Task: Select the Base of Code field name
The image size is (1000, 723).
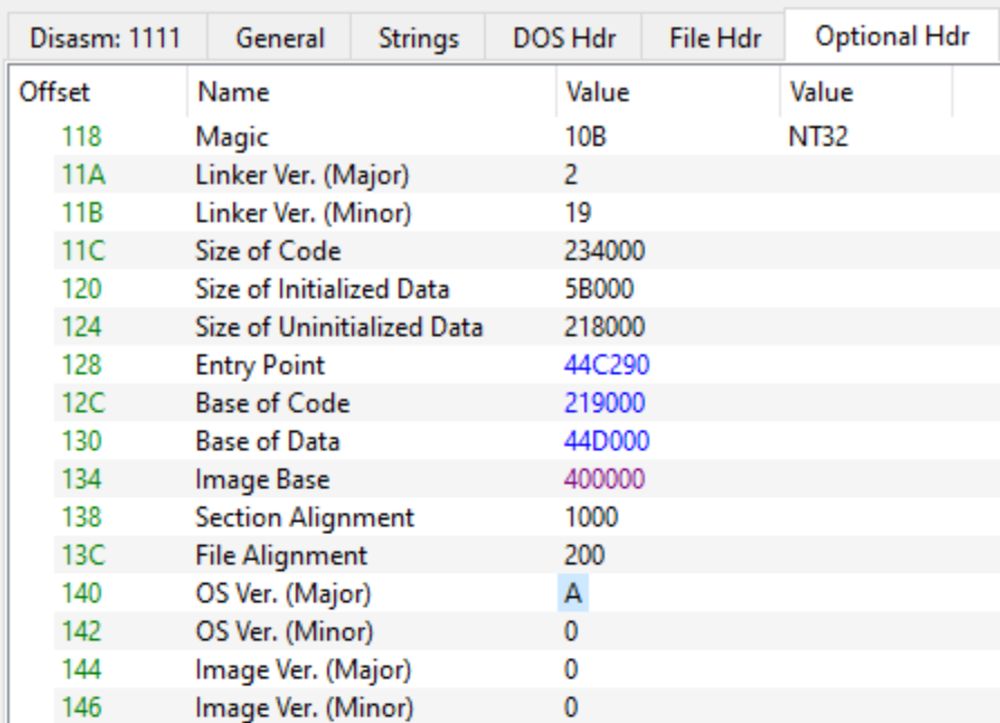Action: click(x=273, y=403)
